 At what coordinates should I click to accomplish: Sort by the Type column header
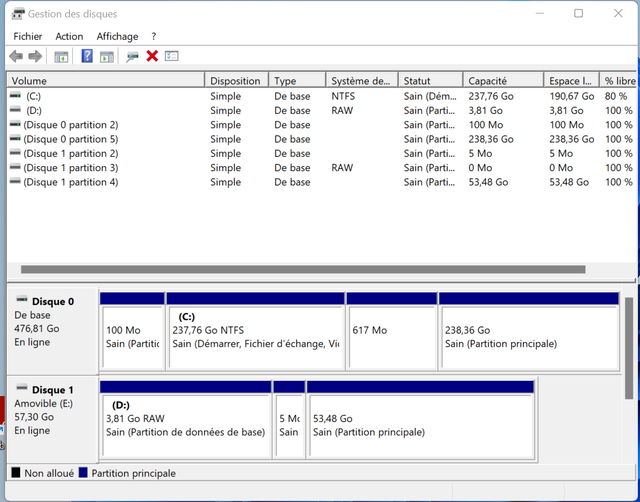tap(297, 80)
